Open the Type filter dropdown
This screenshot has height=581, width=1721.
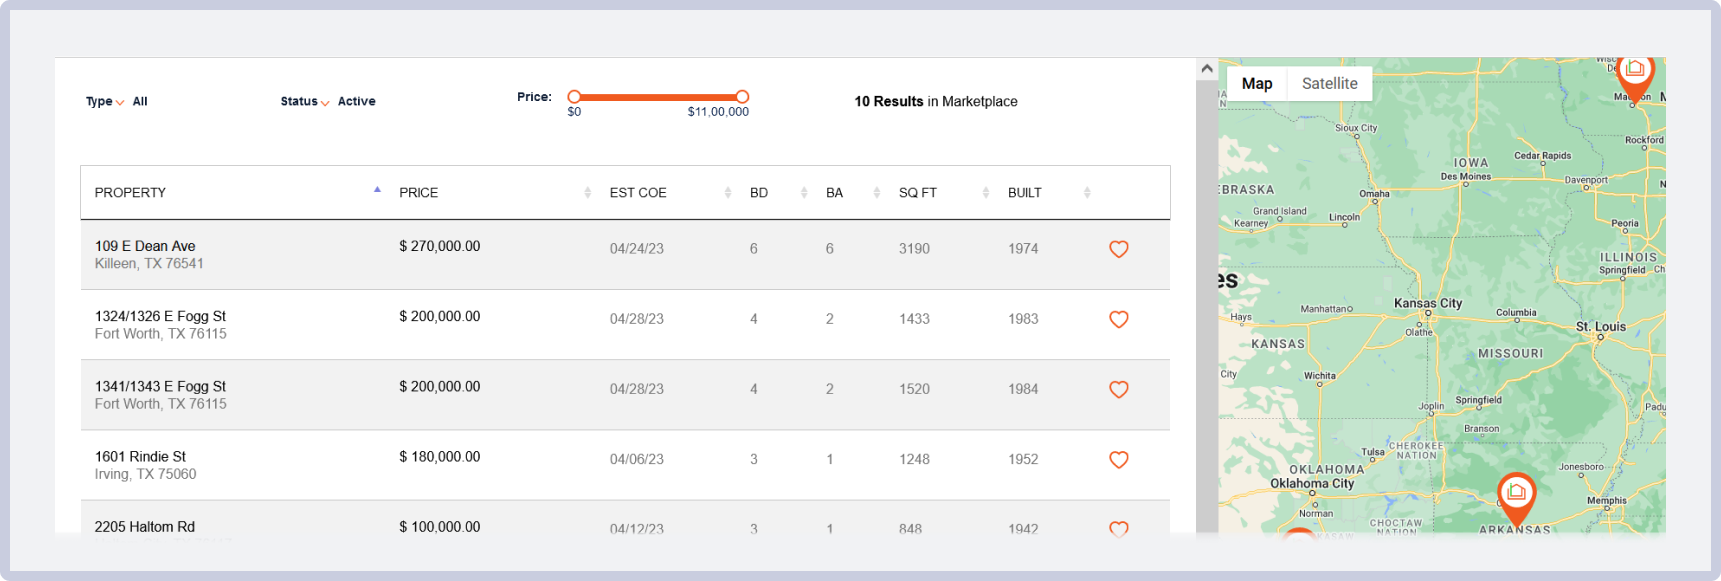pyautogui.click(x=104, y=102)
